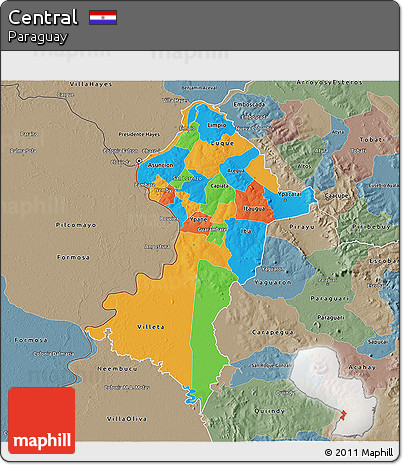Click the 'Capiata' district label
The height and width of the screenshot is (465, 403).
(220, 186)
